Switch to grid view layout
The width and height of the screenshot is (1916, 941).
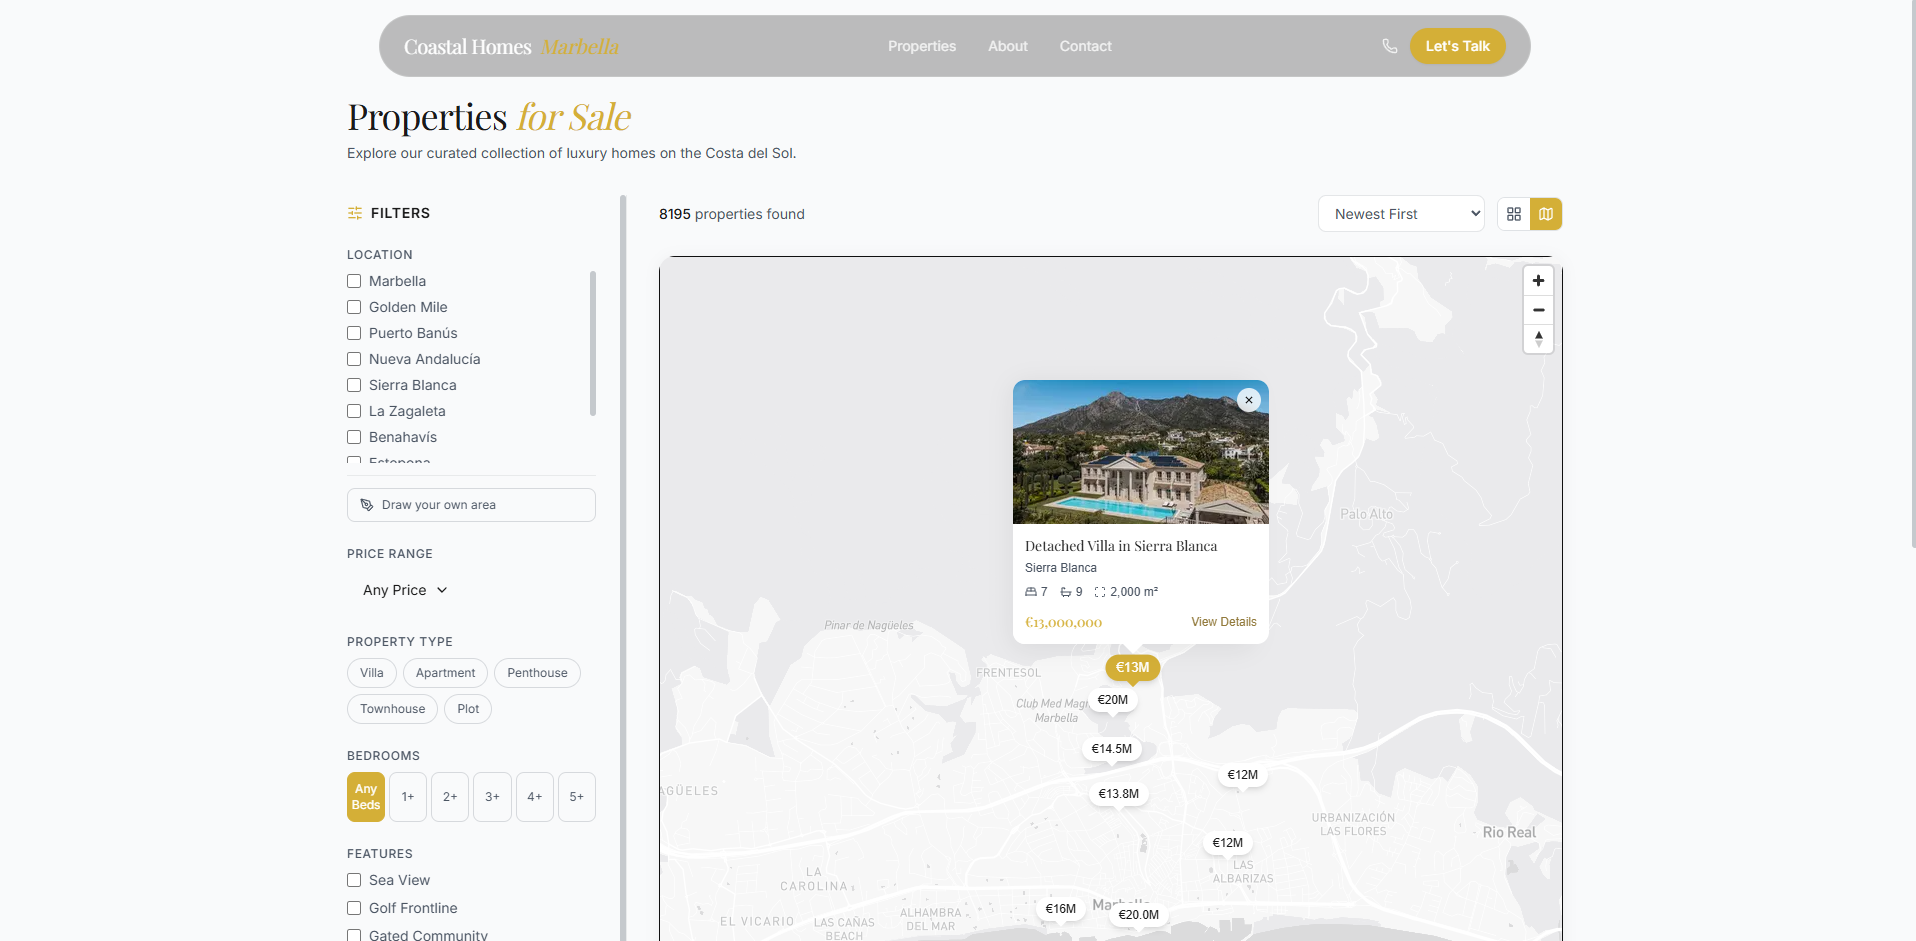[x=1513, y=213]
